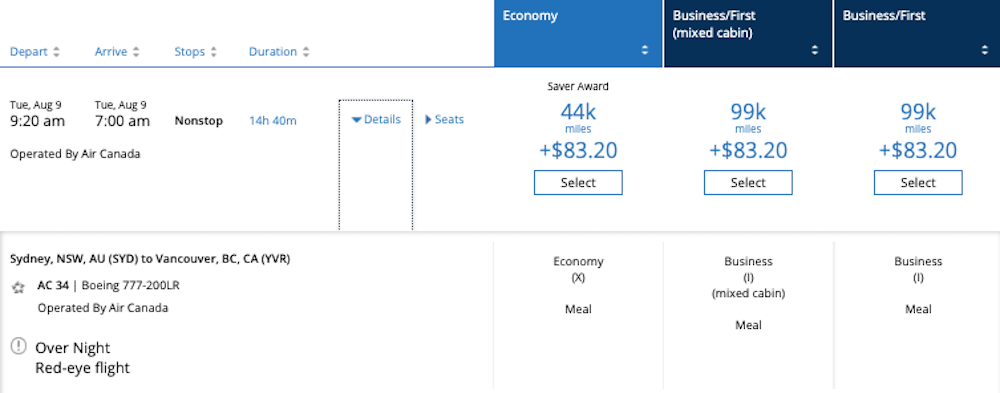Sort flights by Duration column
The image size is (1000, 393).
pyautogui.click(x=279, y=52)
